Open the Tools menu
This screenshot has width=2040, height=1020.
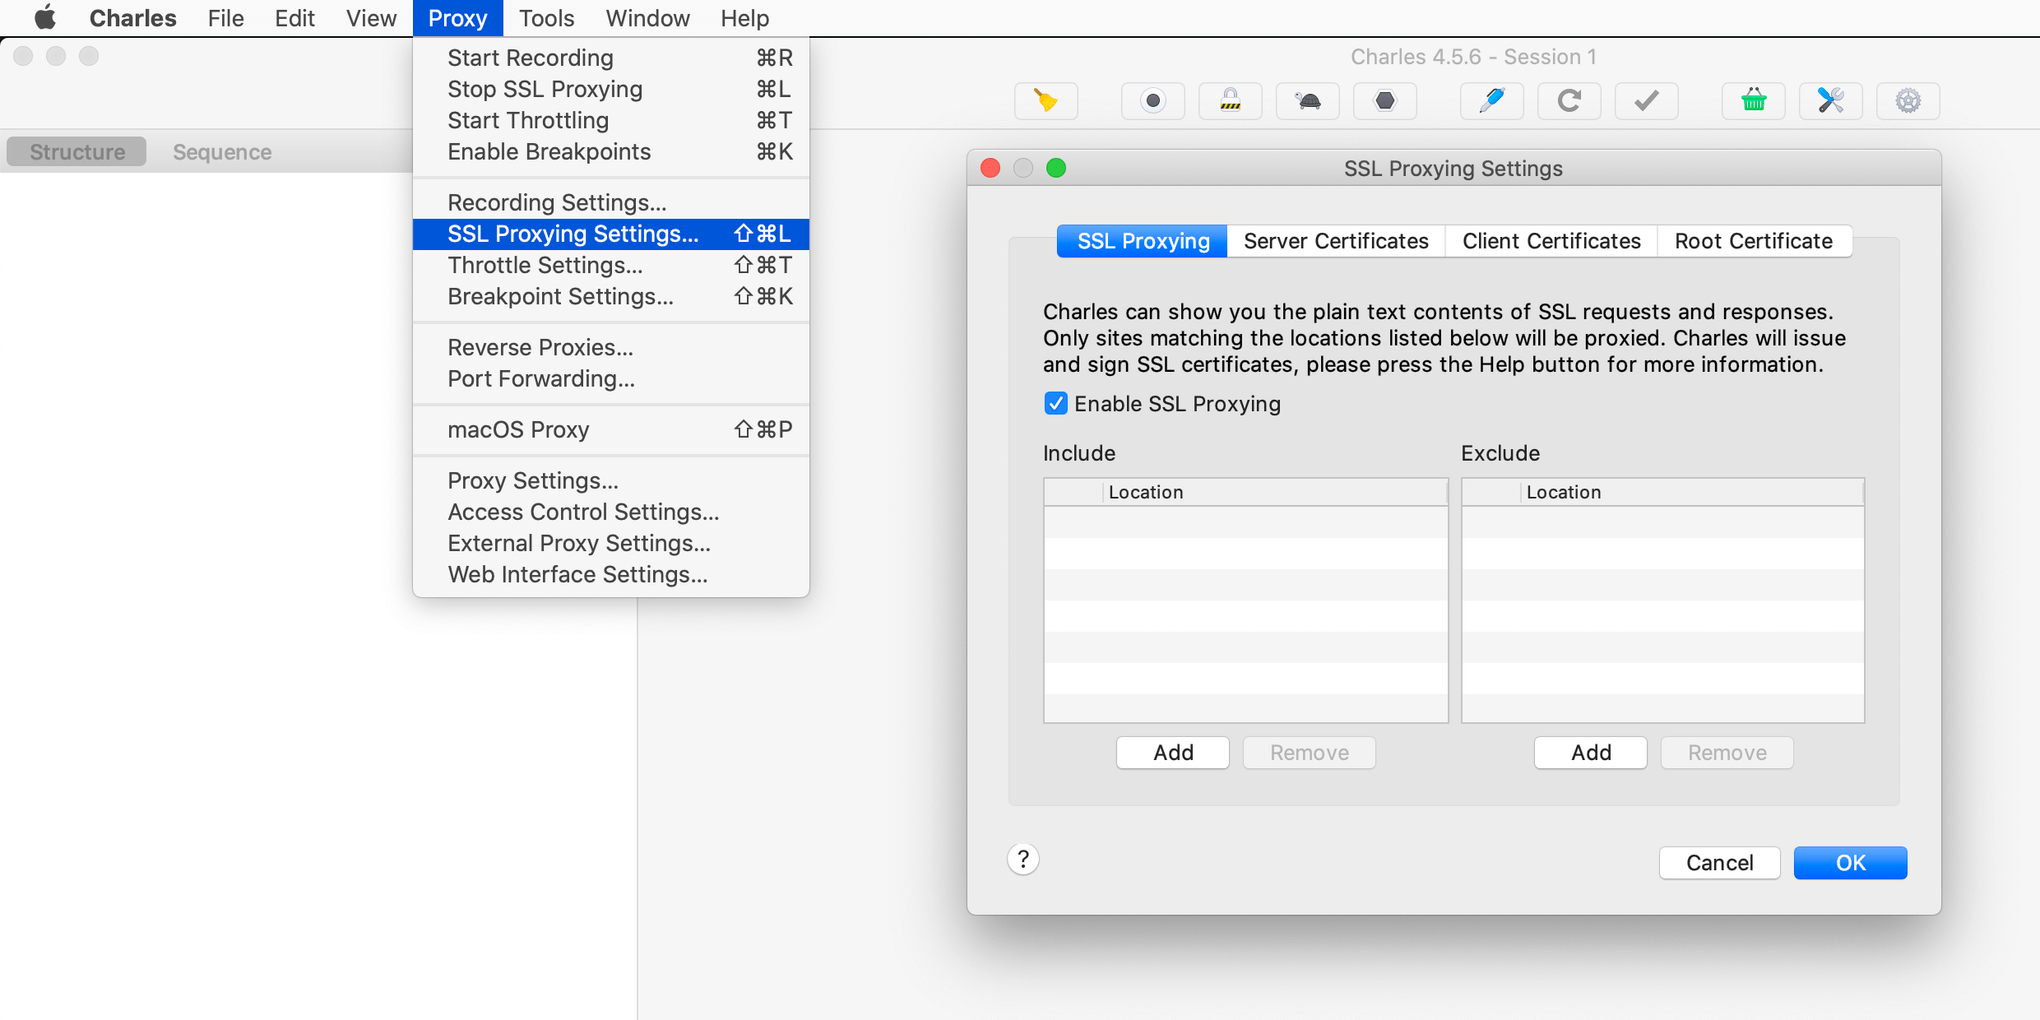tap(547, 18)
